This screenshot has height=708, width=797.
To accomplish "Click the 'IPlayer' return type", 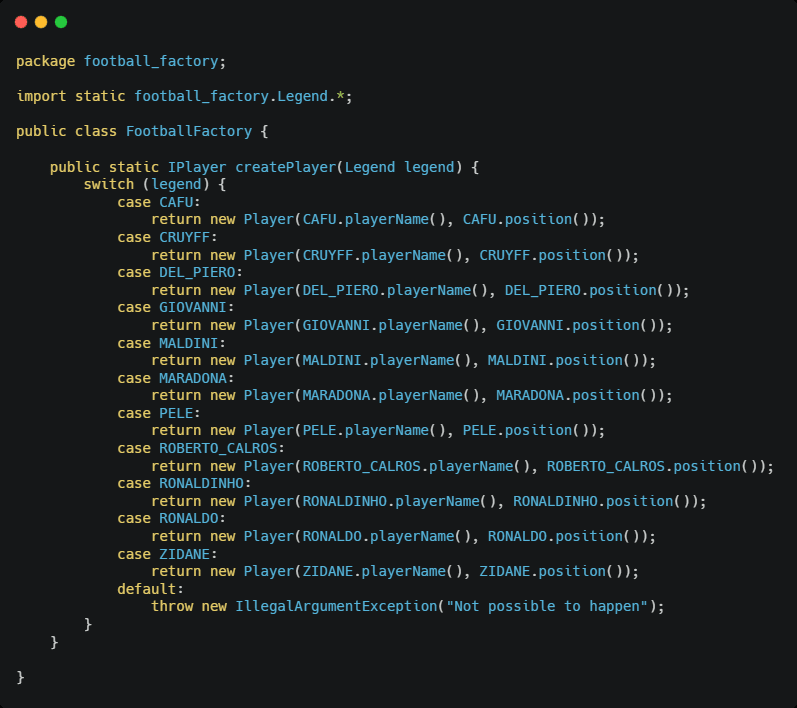I will pyautogui.click(x=197, y=167).
